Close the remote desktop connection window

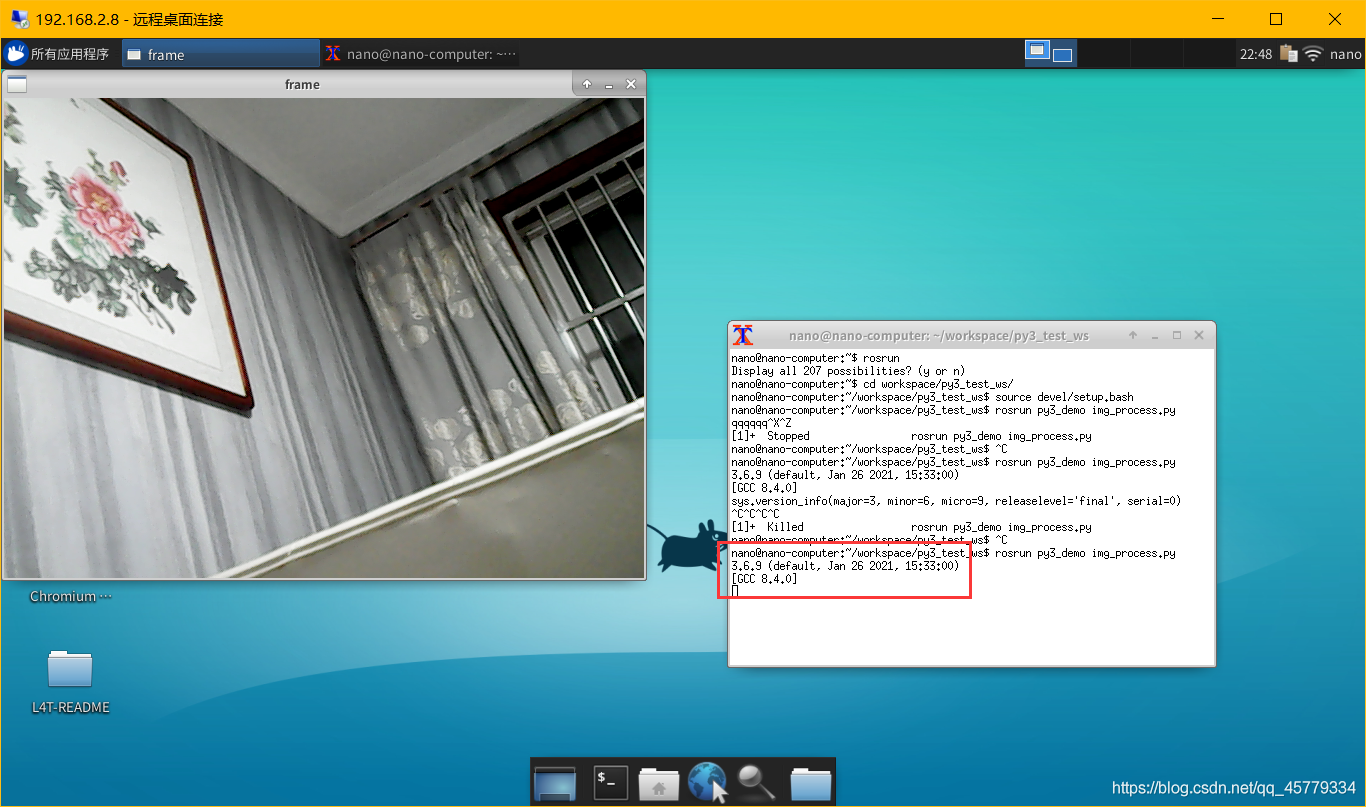click(1335, 19)
